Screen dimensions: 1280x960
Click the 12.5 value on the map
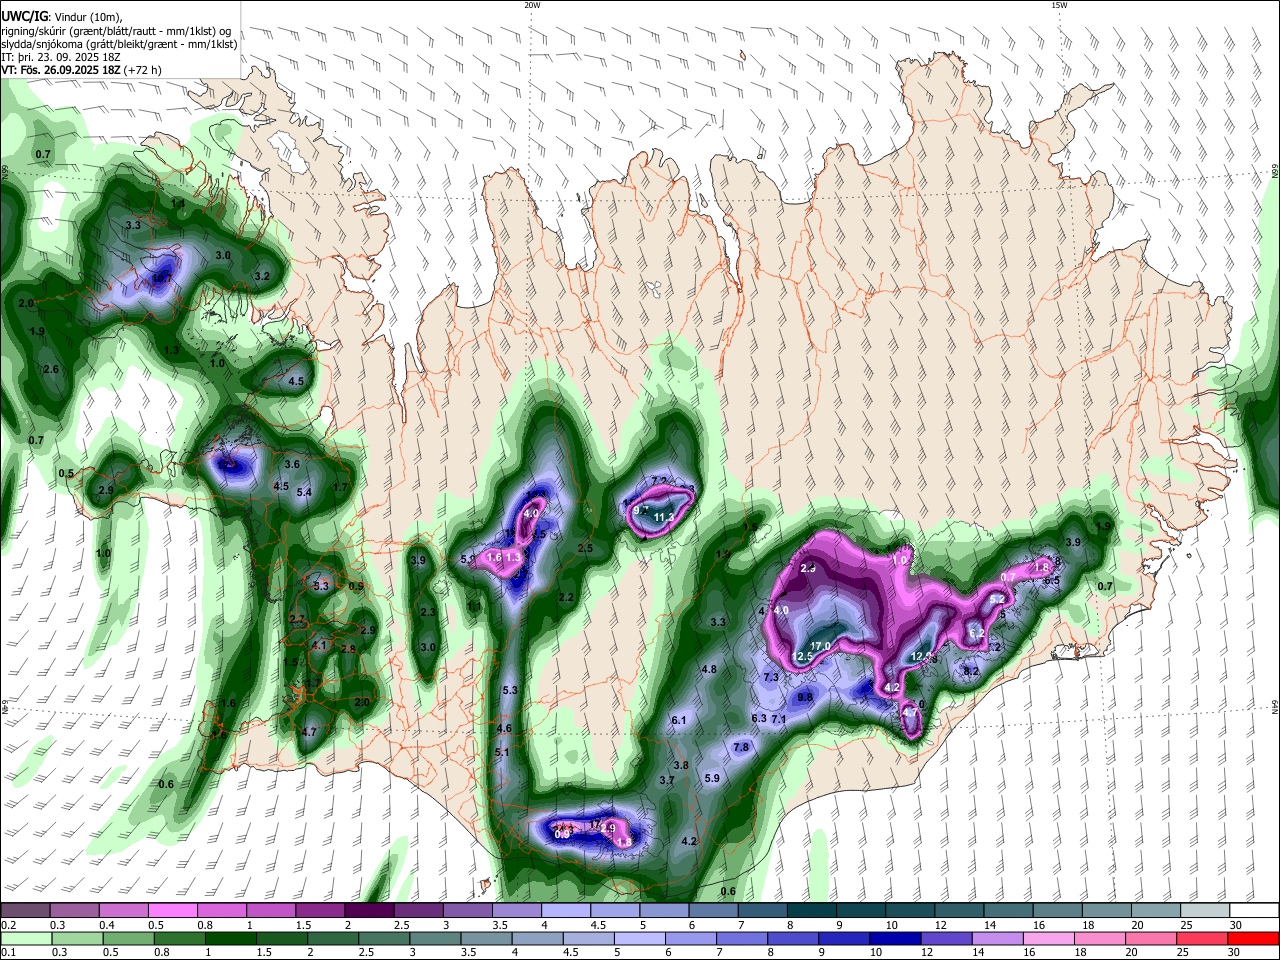coord(802,657)
